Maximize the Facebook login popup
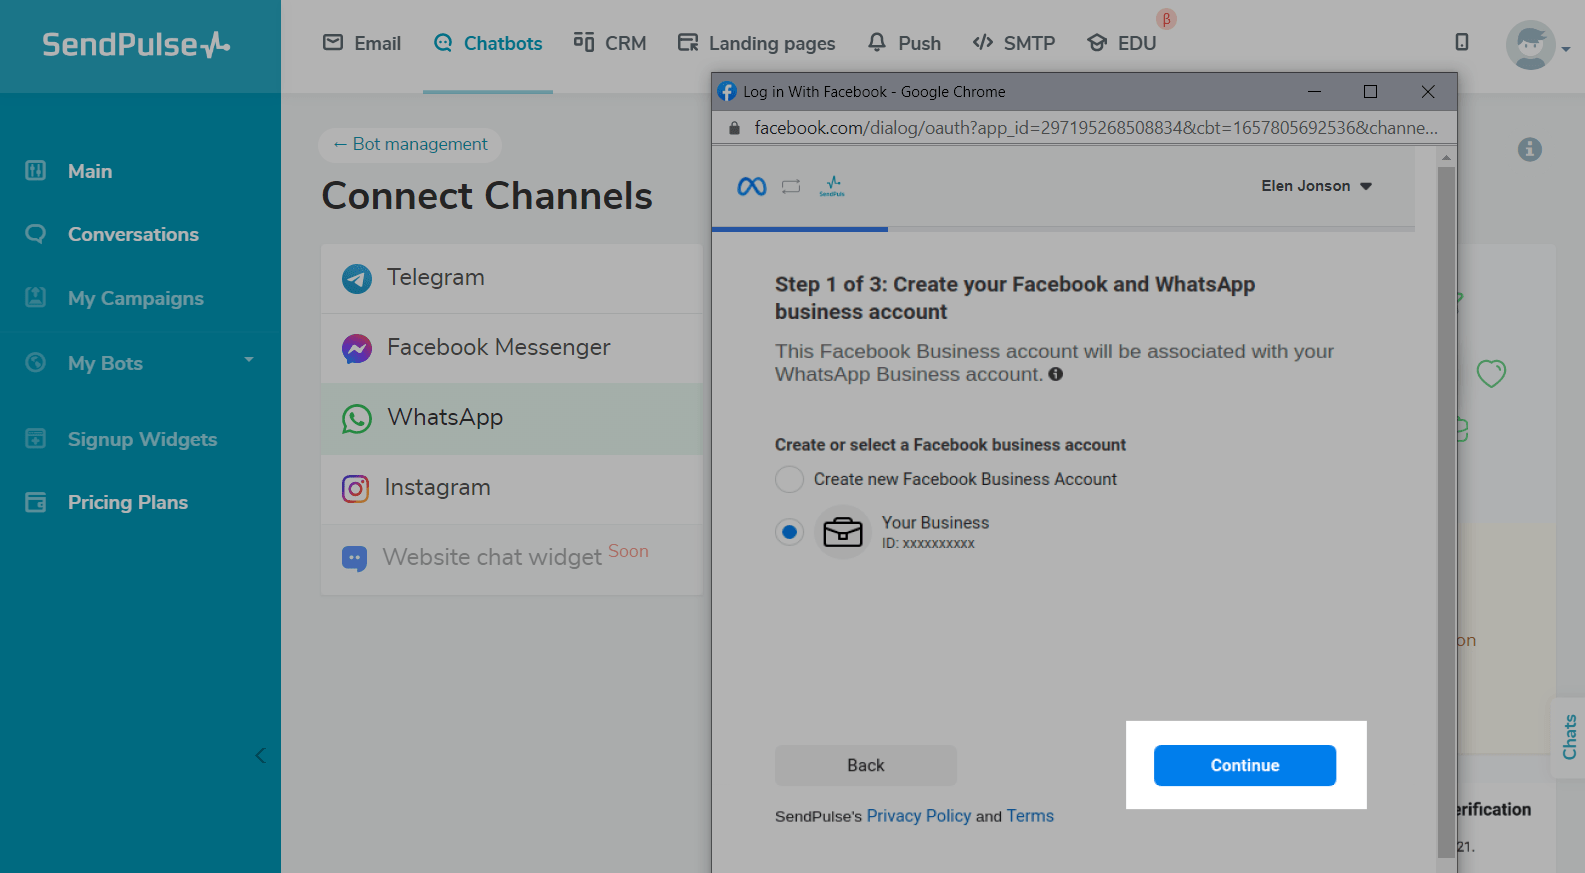 [x=1371, y=91]
